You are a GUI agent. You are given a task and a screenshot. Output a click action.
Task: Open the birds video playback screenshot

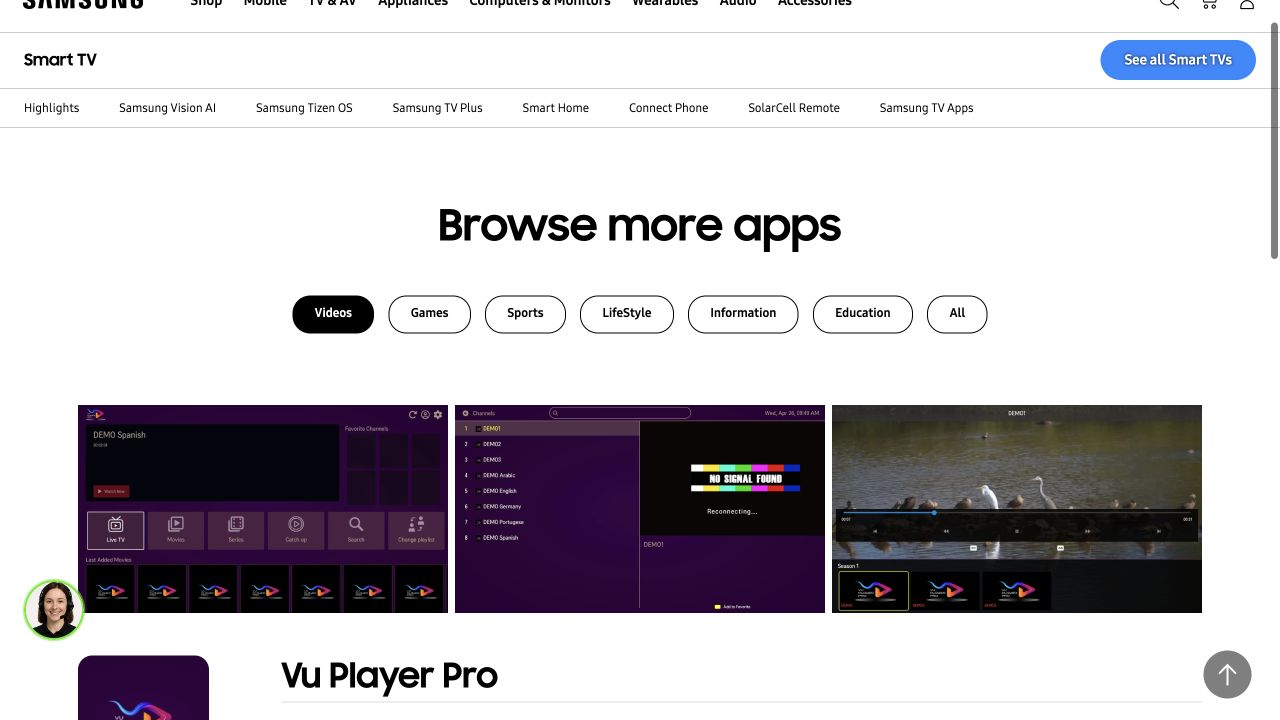coord(1017,509)
